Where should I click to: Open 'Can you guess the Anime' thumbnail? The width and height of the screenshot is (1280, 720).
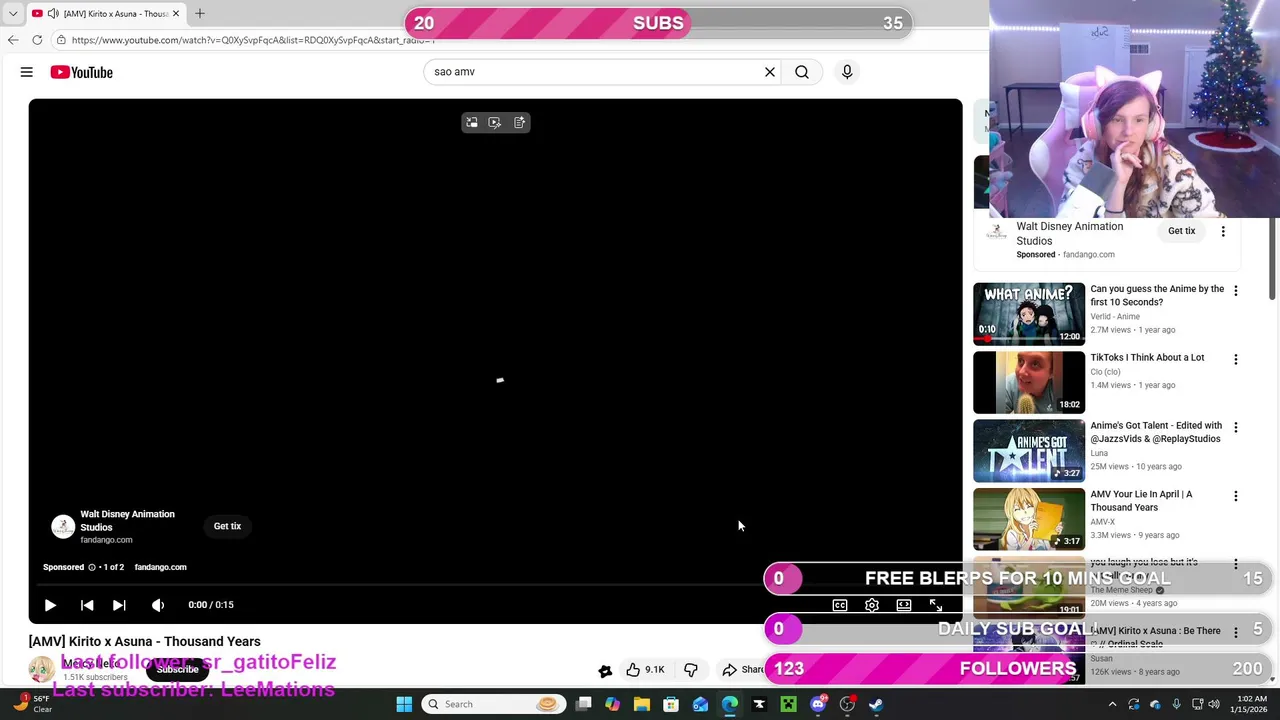1029,314
